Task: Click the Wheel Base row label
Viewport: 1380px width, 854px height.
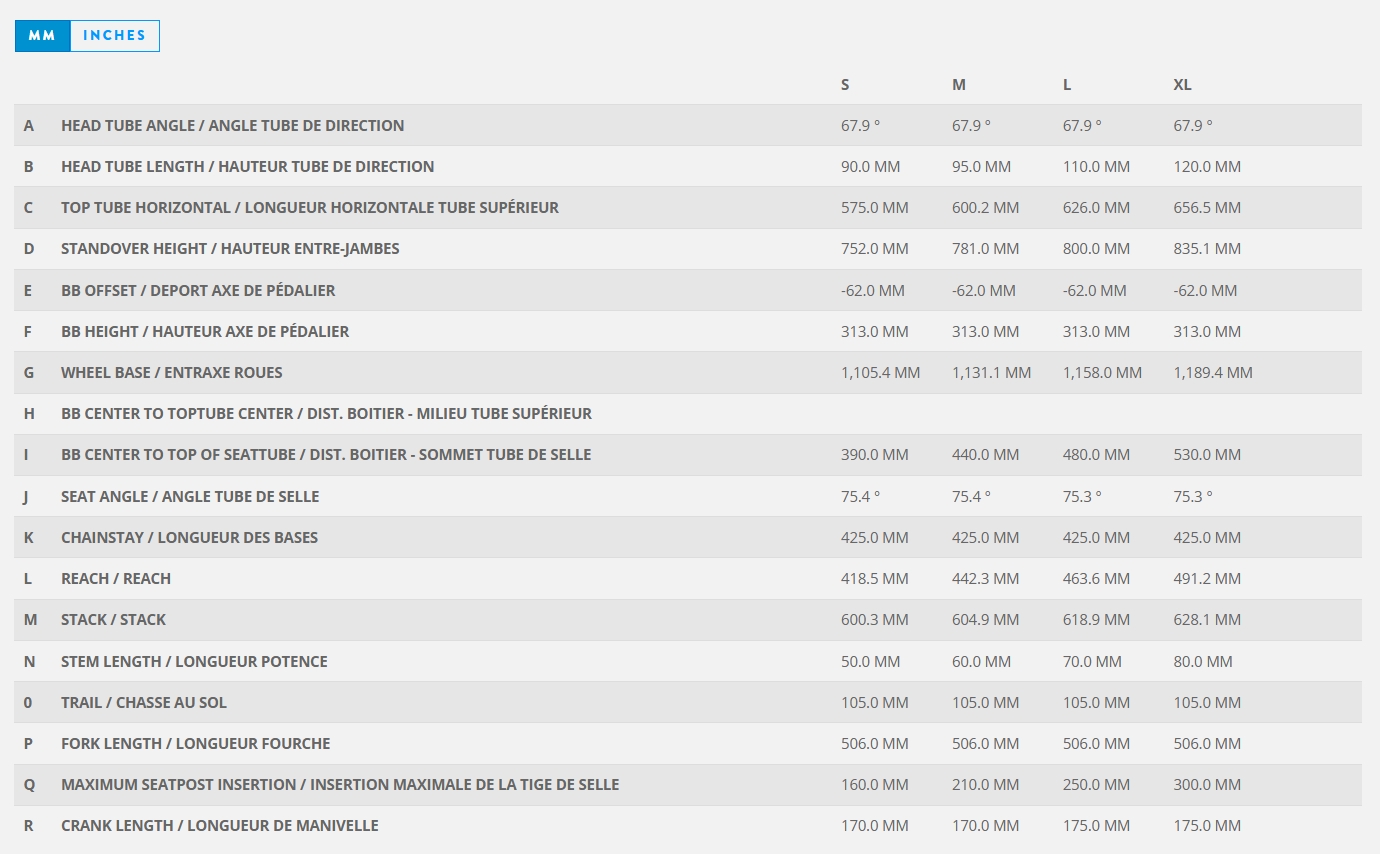Action: point(171,373)
